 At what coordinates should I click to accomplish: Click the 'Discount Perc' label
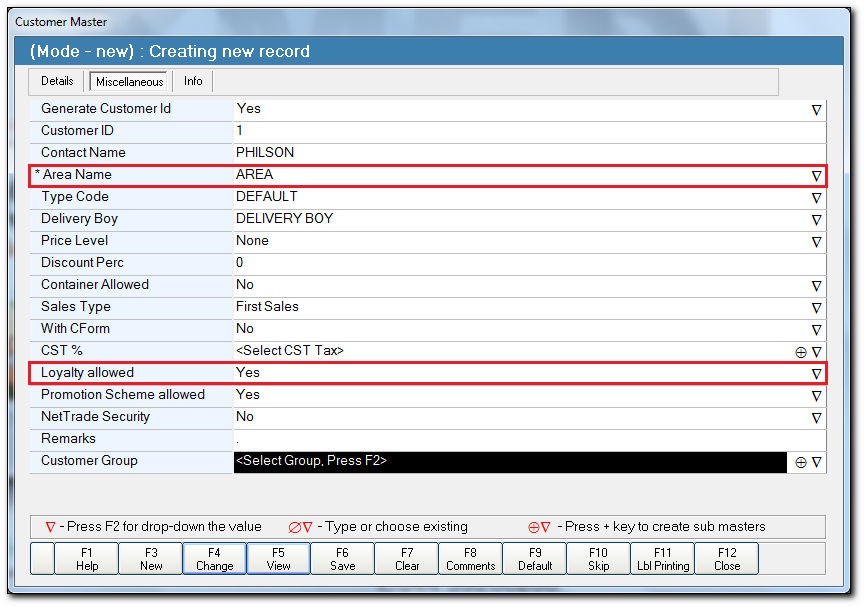pyautogui.click(x=82, y=263)
